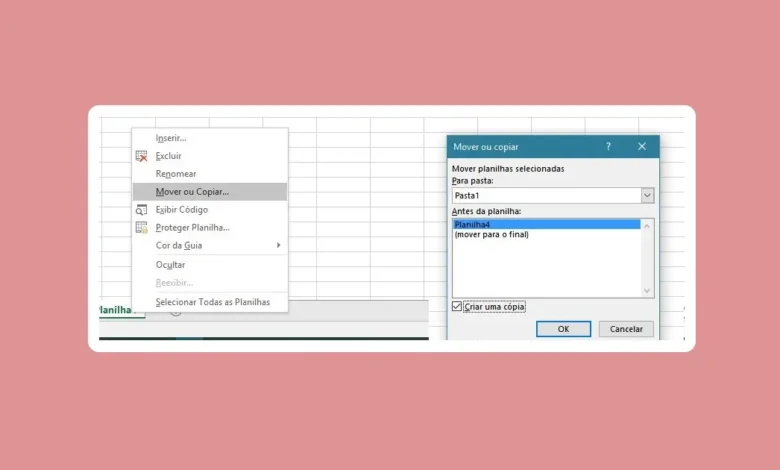Select Renomear in the context menu
The image size is (780, 470).
(210, 174)
